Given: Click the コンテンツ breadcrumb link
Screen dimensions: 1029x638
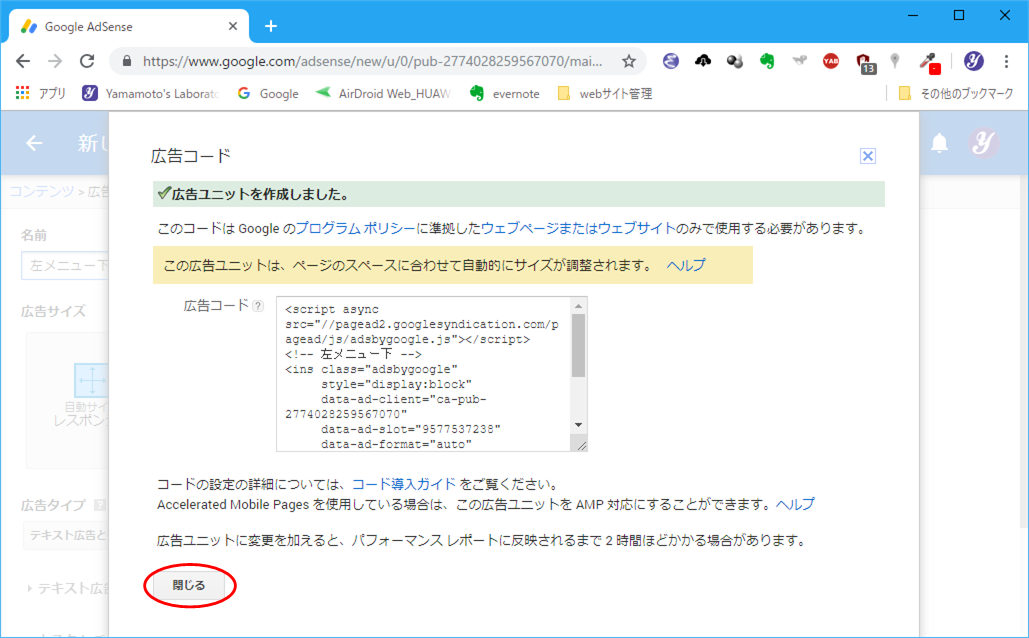Looking at the screenshot, I should pyautogui.click(x=42, y=191).
